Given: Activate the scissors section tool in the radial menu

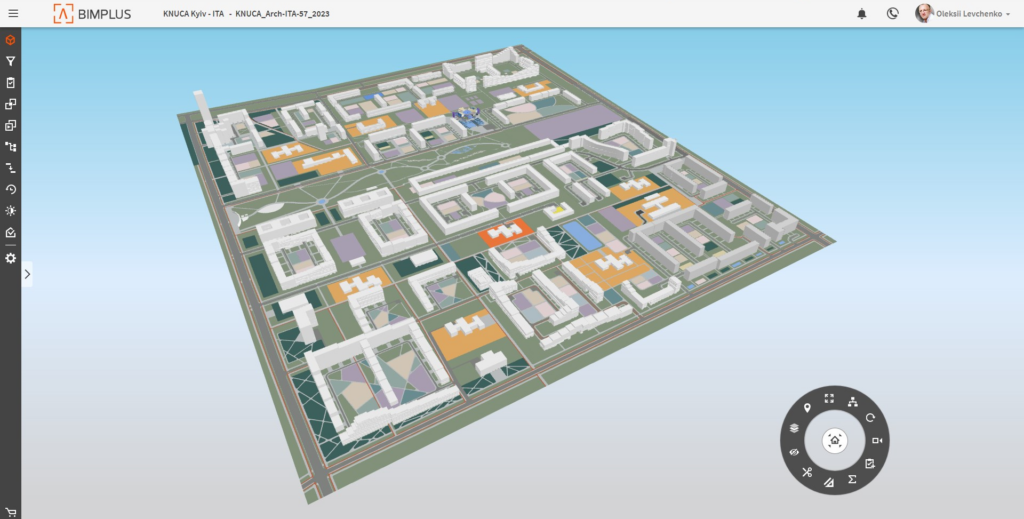Looking at the screenshot, I should tap(807, 472).
